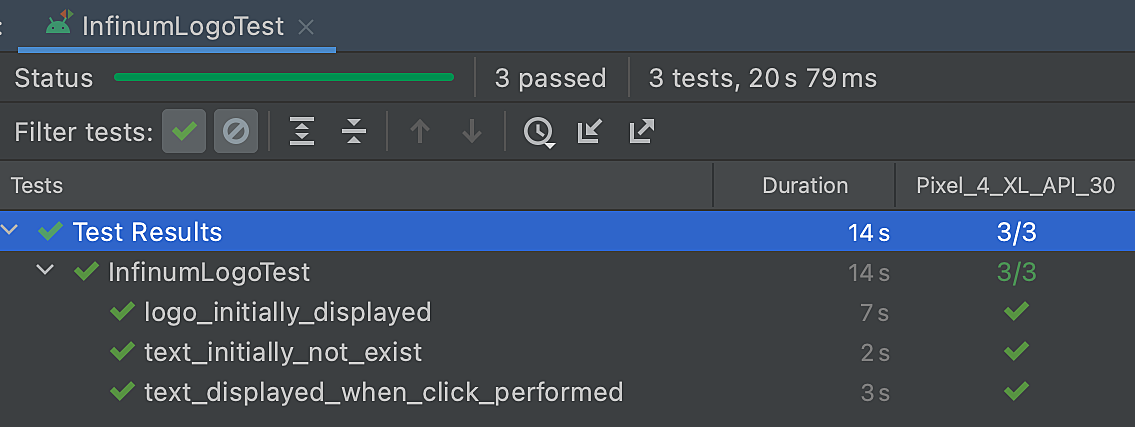The image size is (1135, 427).
Task: Toggle the show skipped tests filter
Action: [236, 131]
